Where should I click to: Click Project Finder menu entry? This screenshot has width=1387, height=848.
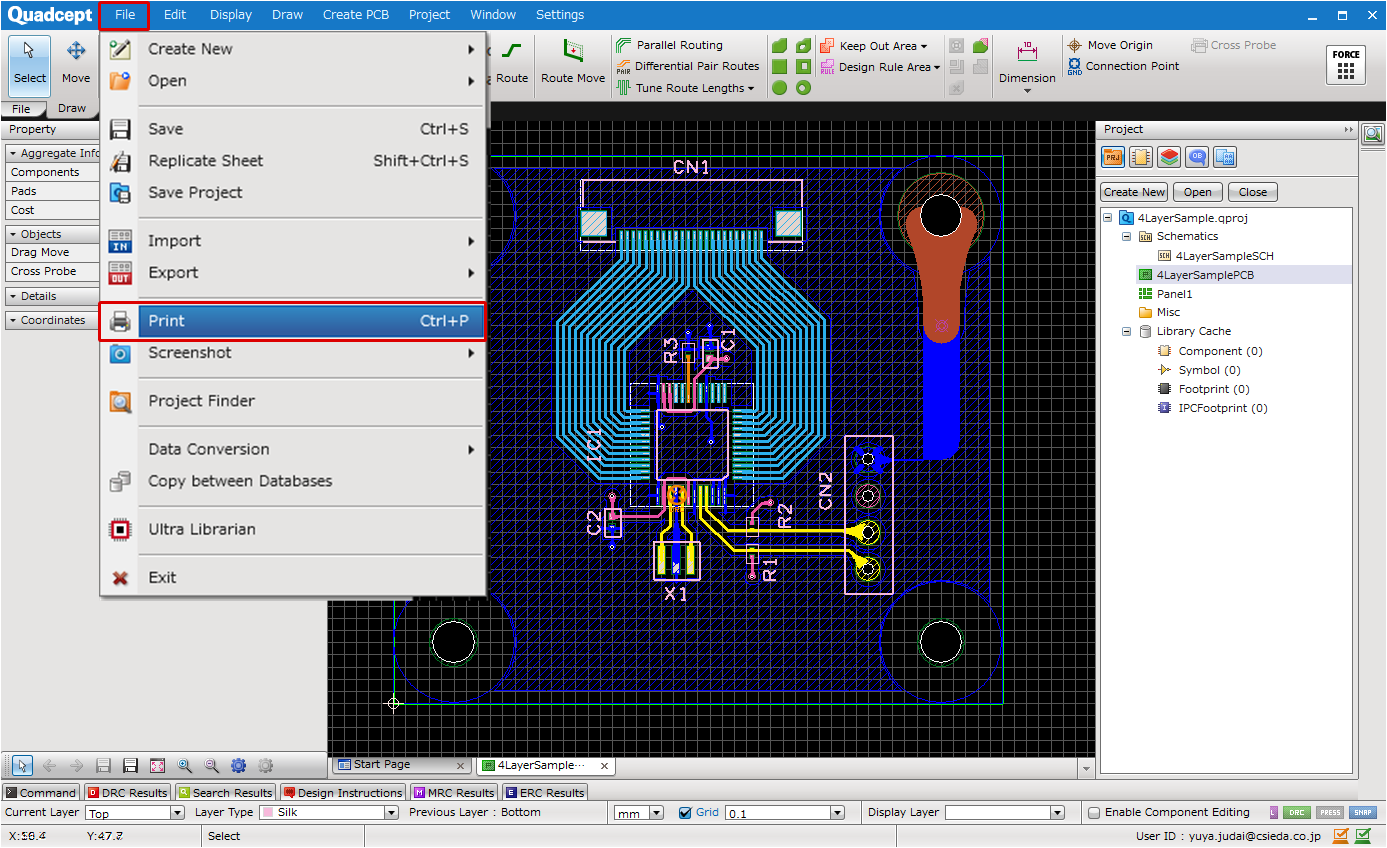[292, 401]
